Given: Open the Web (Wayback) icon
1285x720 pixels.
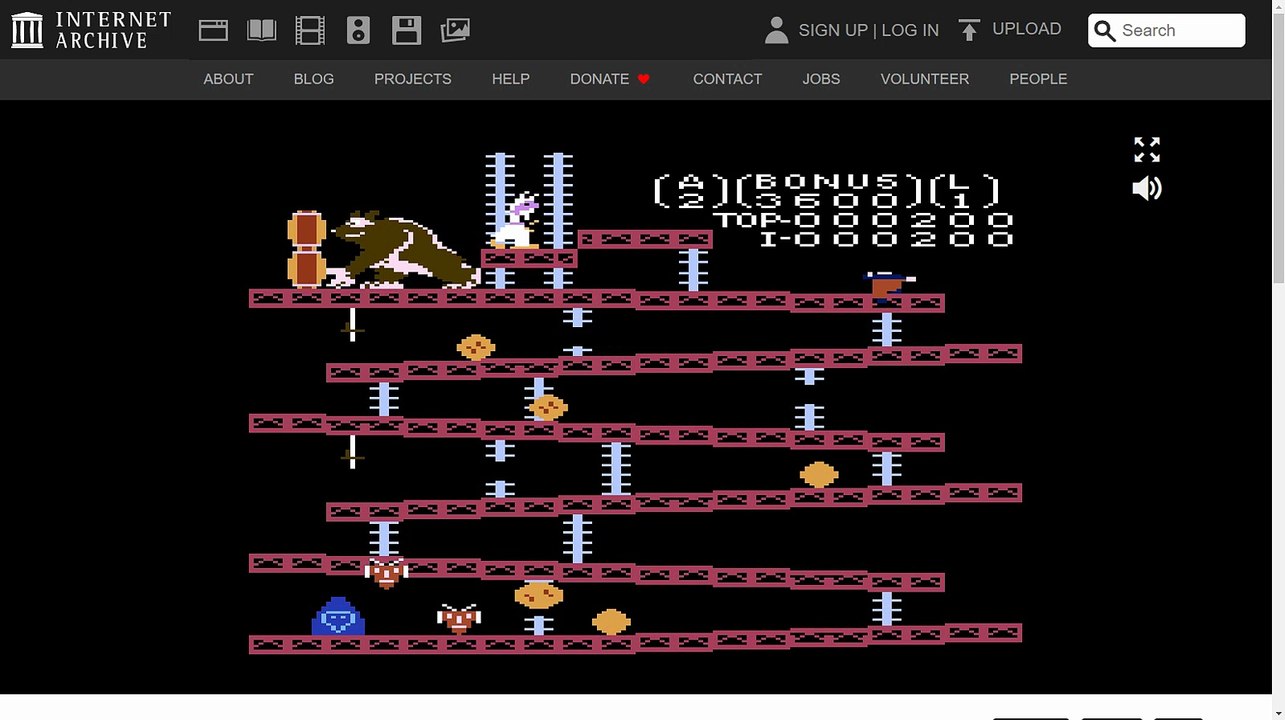Looking at the screenshot, I should point(214,30).
